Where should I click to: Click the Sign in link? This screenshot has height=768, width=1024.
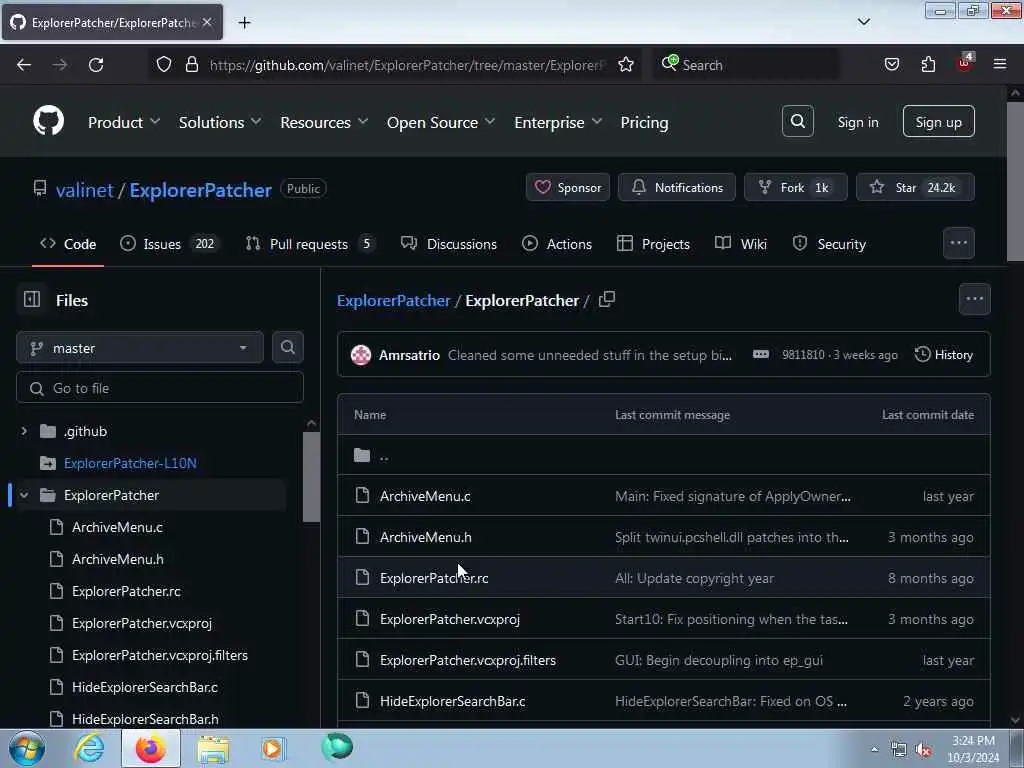(x=857, y=122)
